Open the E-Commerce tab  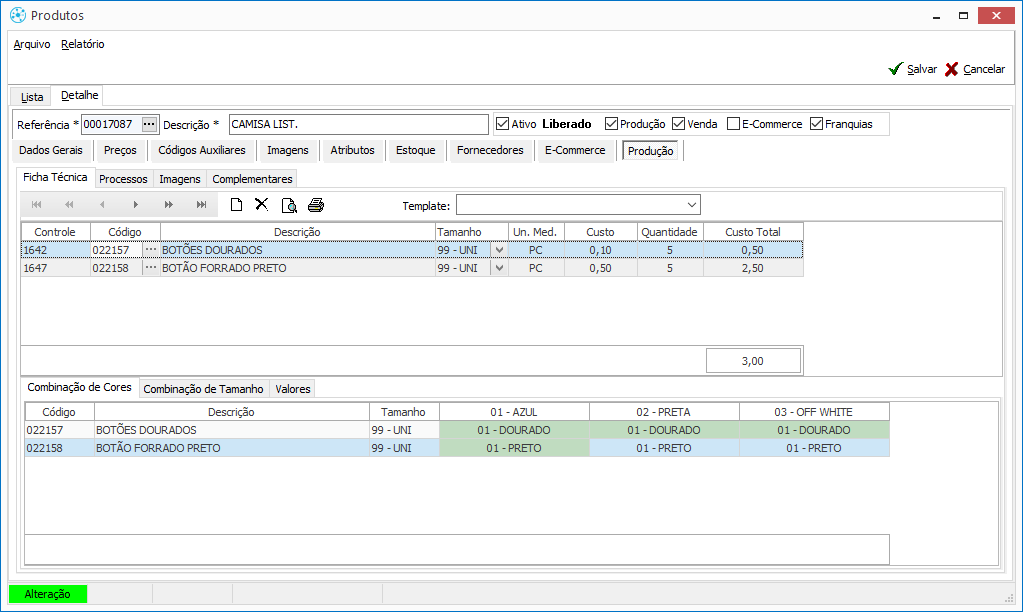[x=575, y=151]
